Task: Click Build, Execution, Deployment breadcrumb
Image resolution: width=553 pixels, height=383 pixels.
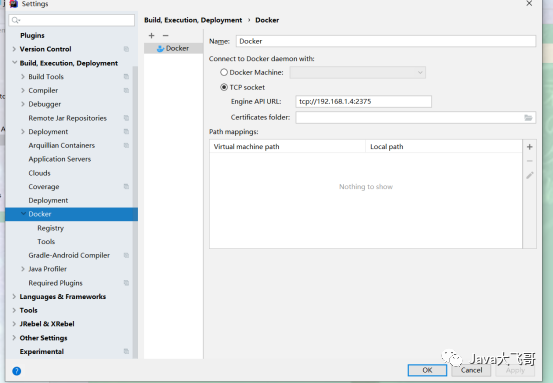Action: point(193,20)
